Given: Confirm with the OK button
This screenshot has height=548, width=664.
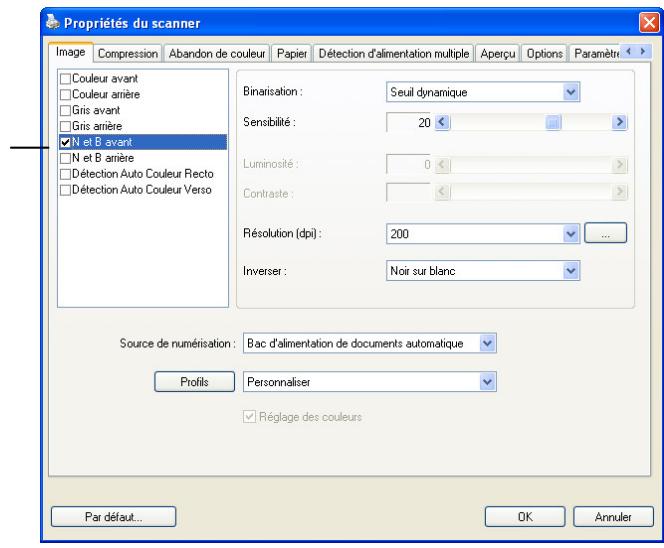Looking at the screenshot, I should click(525, 517).
